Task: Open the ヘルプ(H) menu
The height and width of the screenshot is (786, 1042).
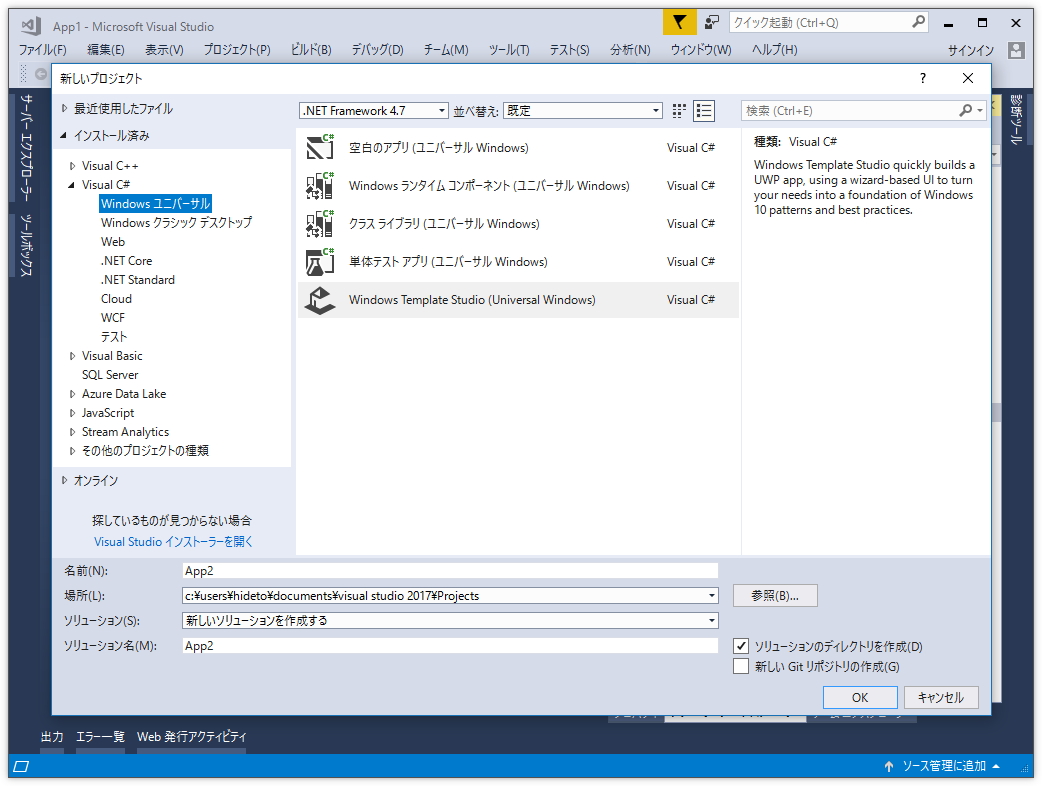Action: pyautogui.click(x=774, y=50)
